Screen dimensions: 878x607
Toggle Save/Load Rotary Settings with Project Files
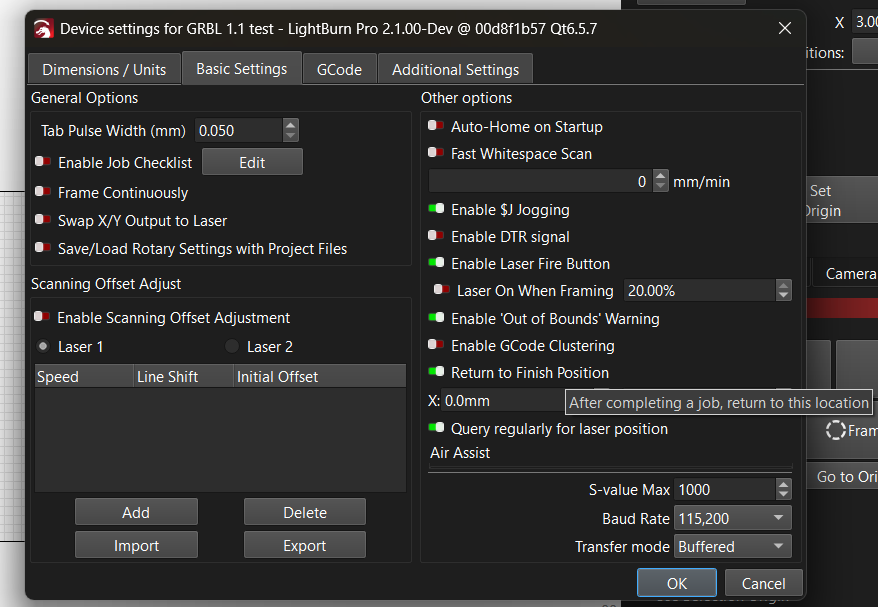[43, 248]
